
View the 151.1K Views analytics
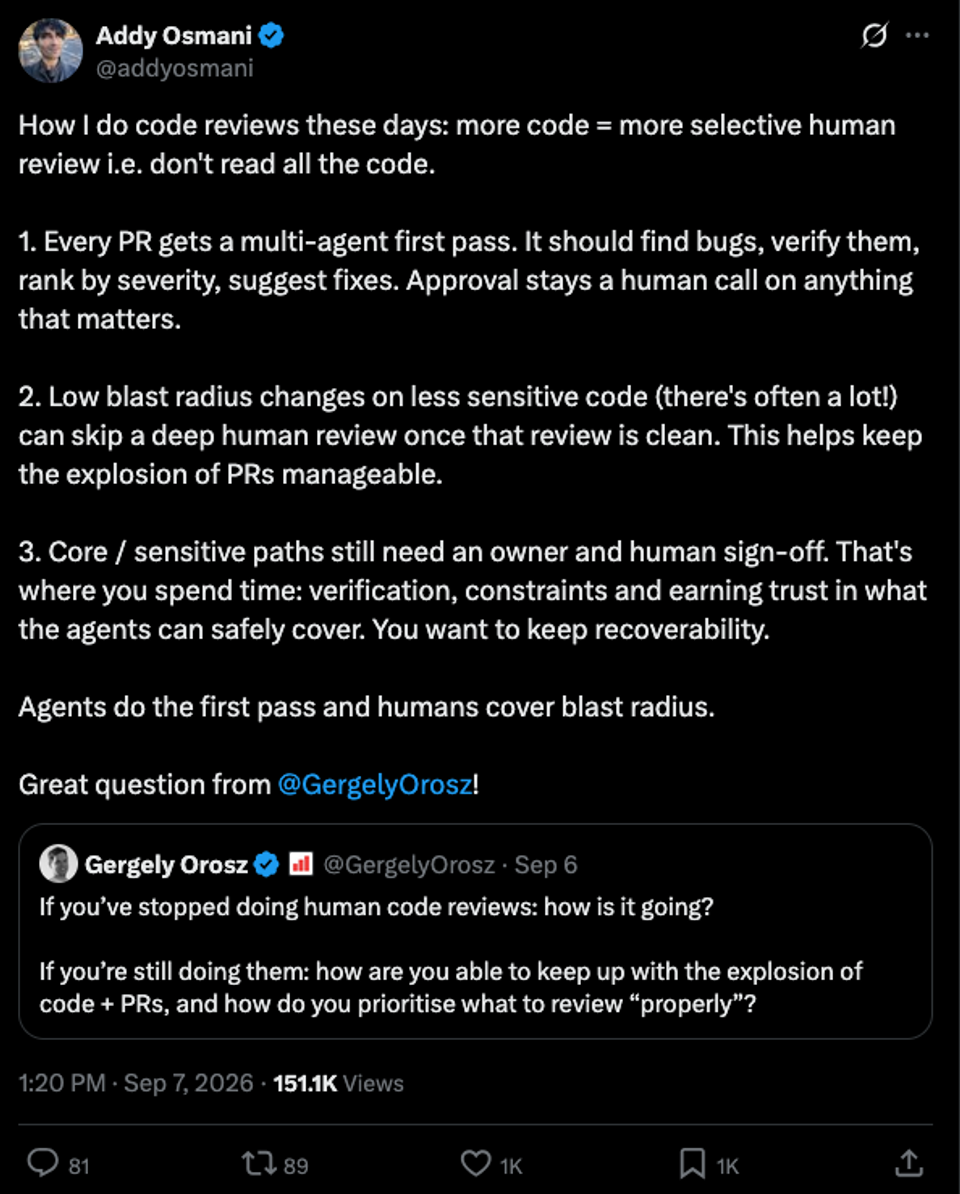point(338,1083)
